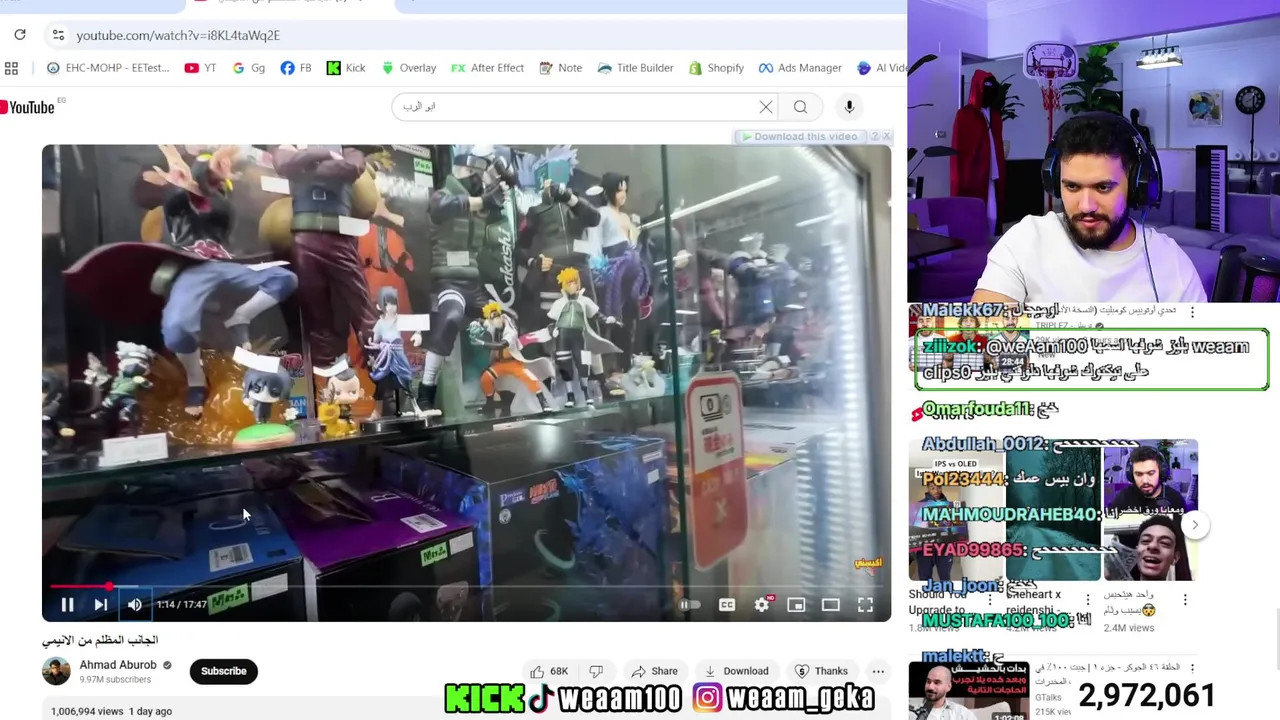Subscribe to Ahmad Aburob
This screenshot has height=720, width=1280.
223,671
